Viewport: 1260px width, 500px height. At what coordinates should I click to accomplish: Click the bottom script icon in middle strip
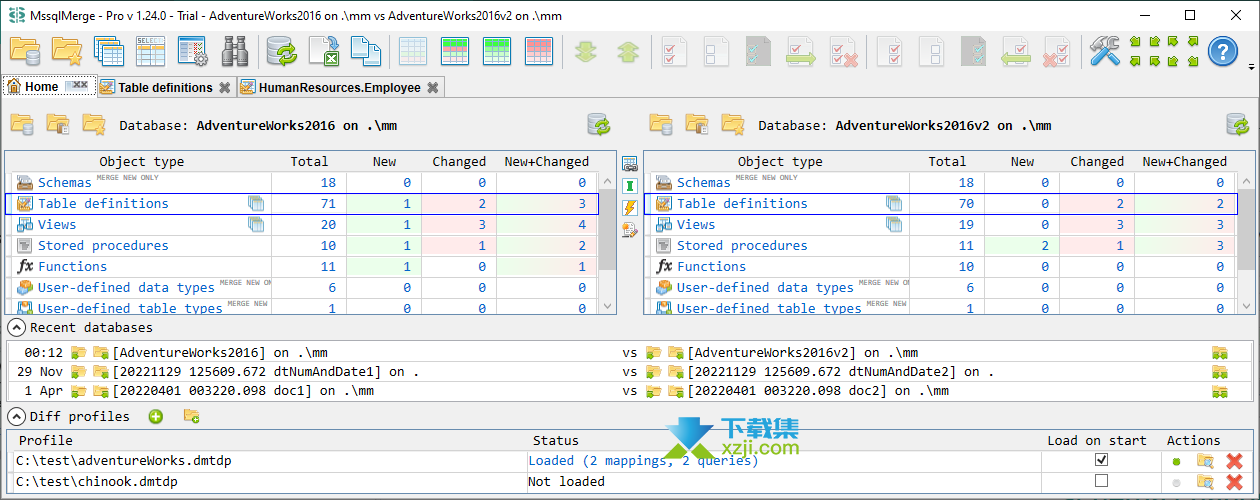click(x=629, y=230)
